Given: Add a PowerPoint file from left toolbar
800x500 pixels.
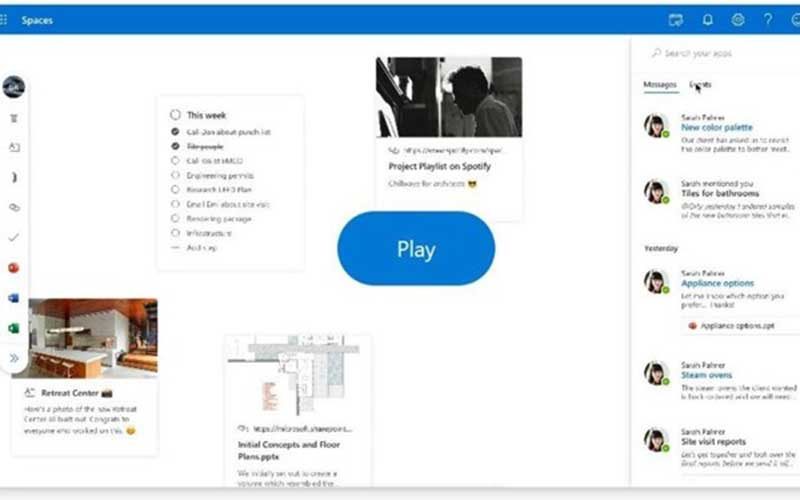Looking at the screenshot, I should pyautogui.click(x=14, y=267).
